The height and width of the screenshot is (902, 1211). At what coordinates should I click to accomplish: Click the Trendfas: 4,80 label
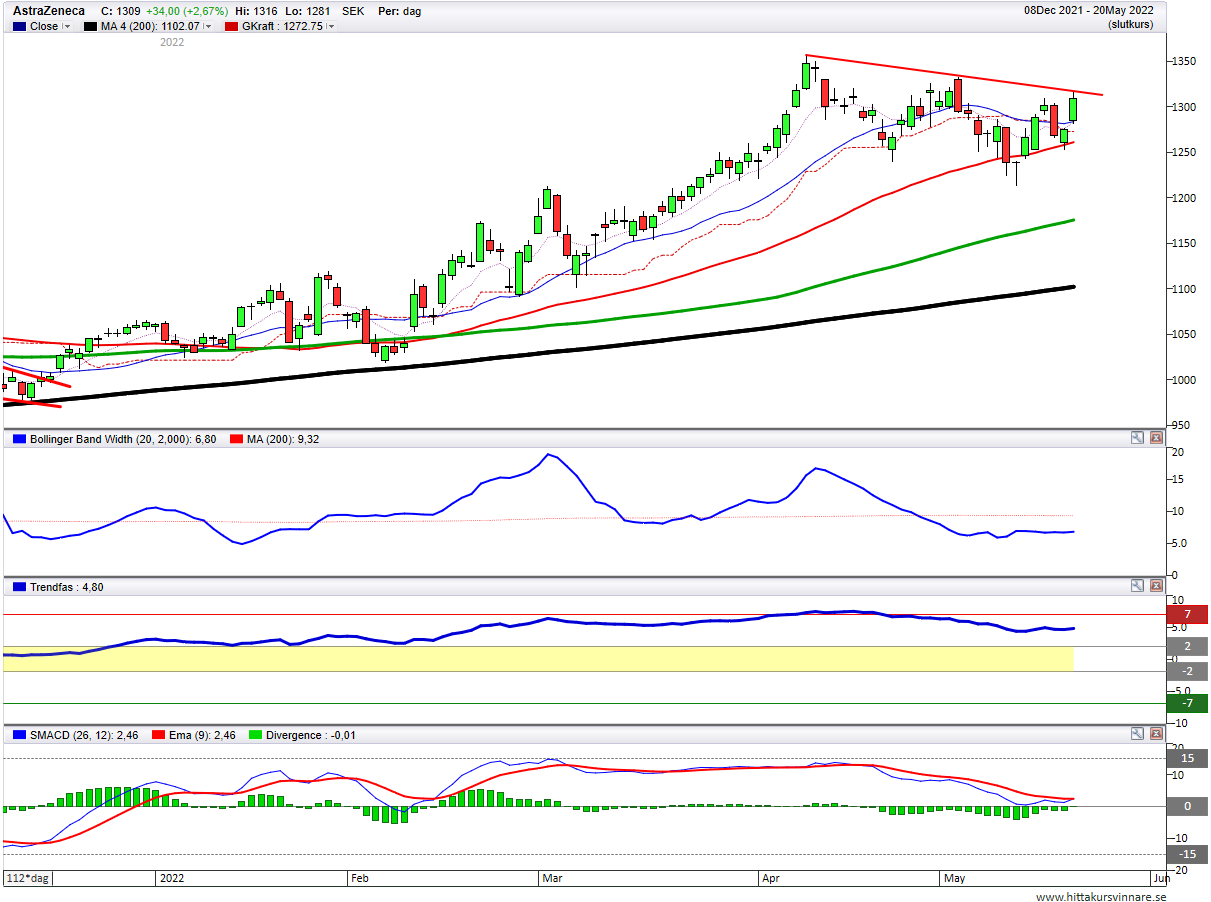coord(67,587)
